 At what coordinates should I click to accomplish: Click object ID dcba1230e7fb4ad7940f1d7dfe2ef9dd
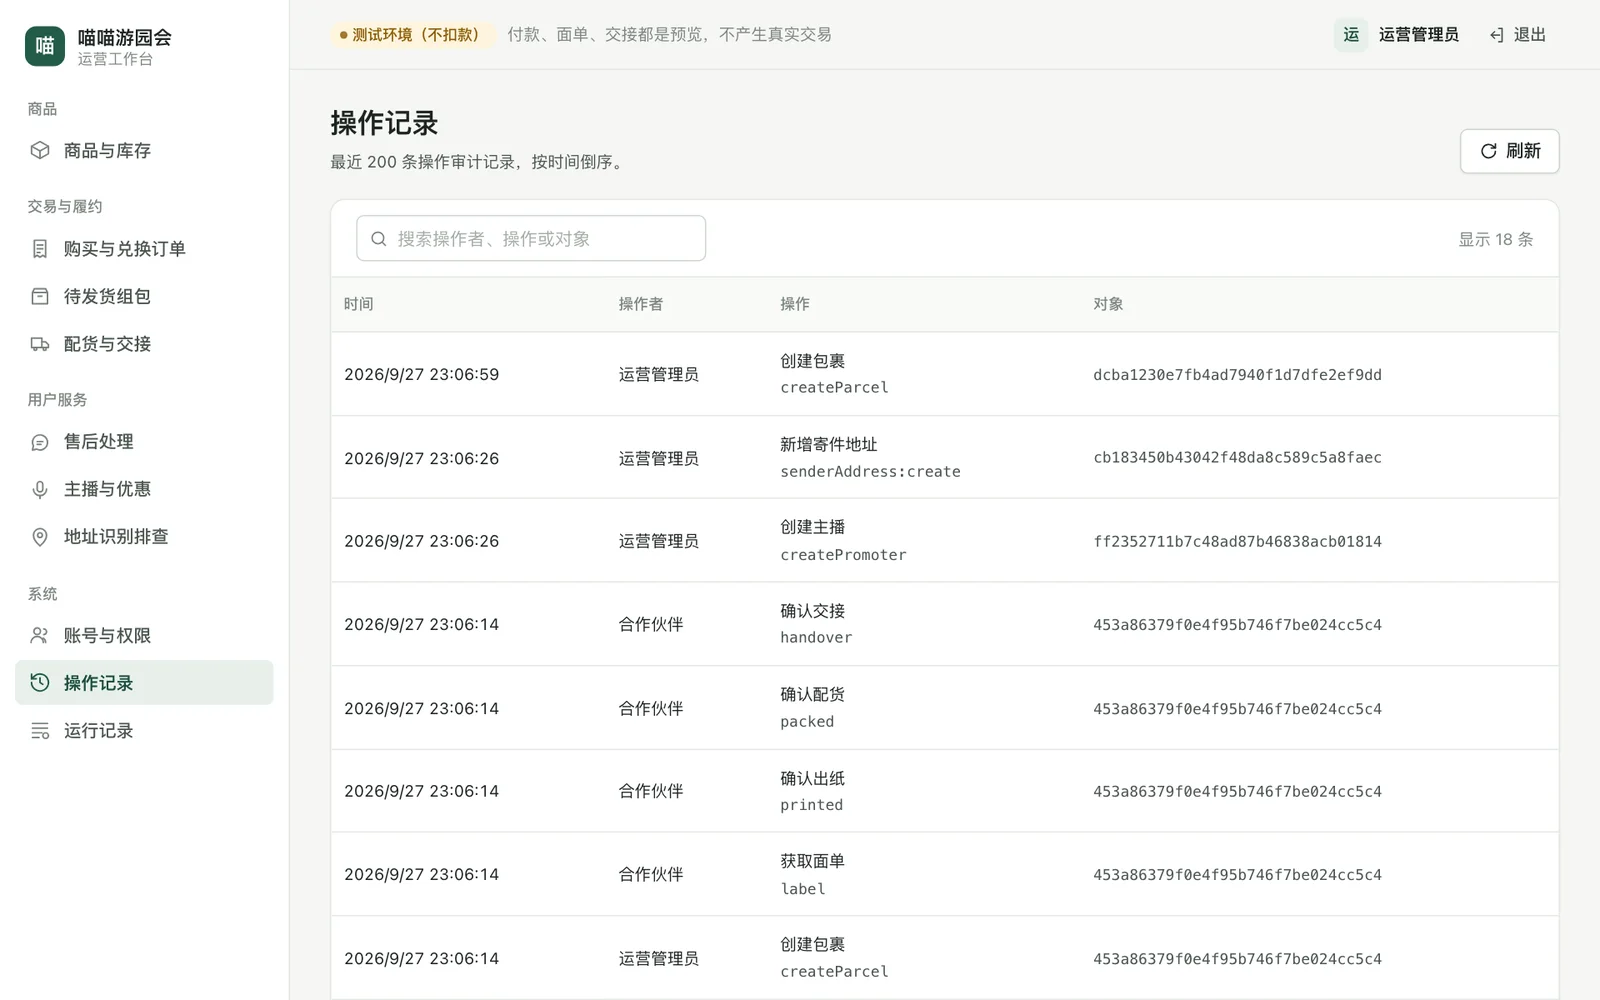coord(1237,374)
